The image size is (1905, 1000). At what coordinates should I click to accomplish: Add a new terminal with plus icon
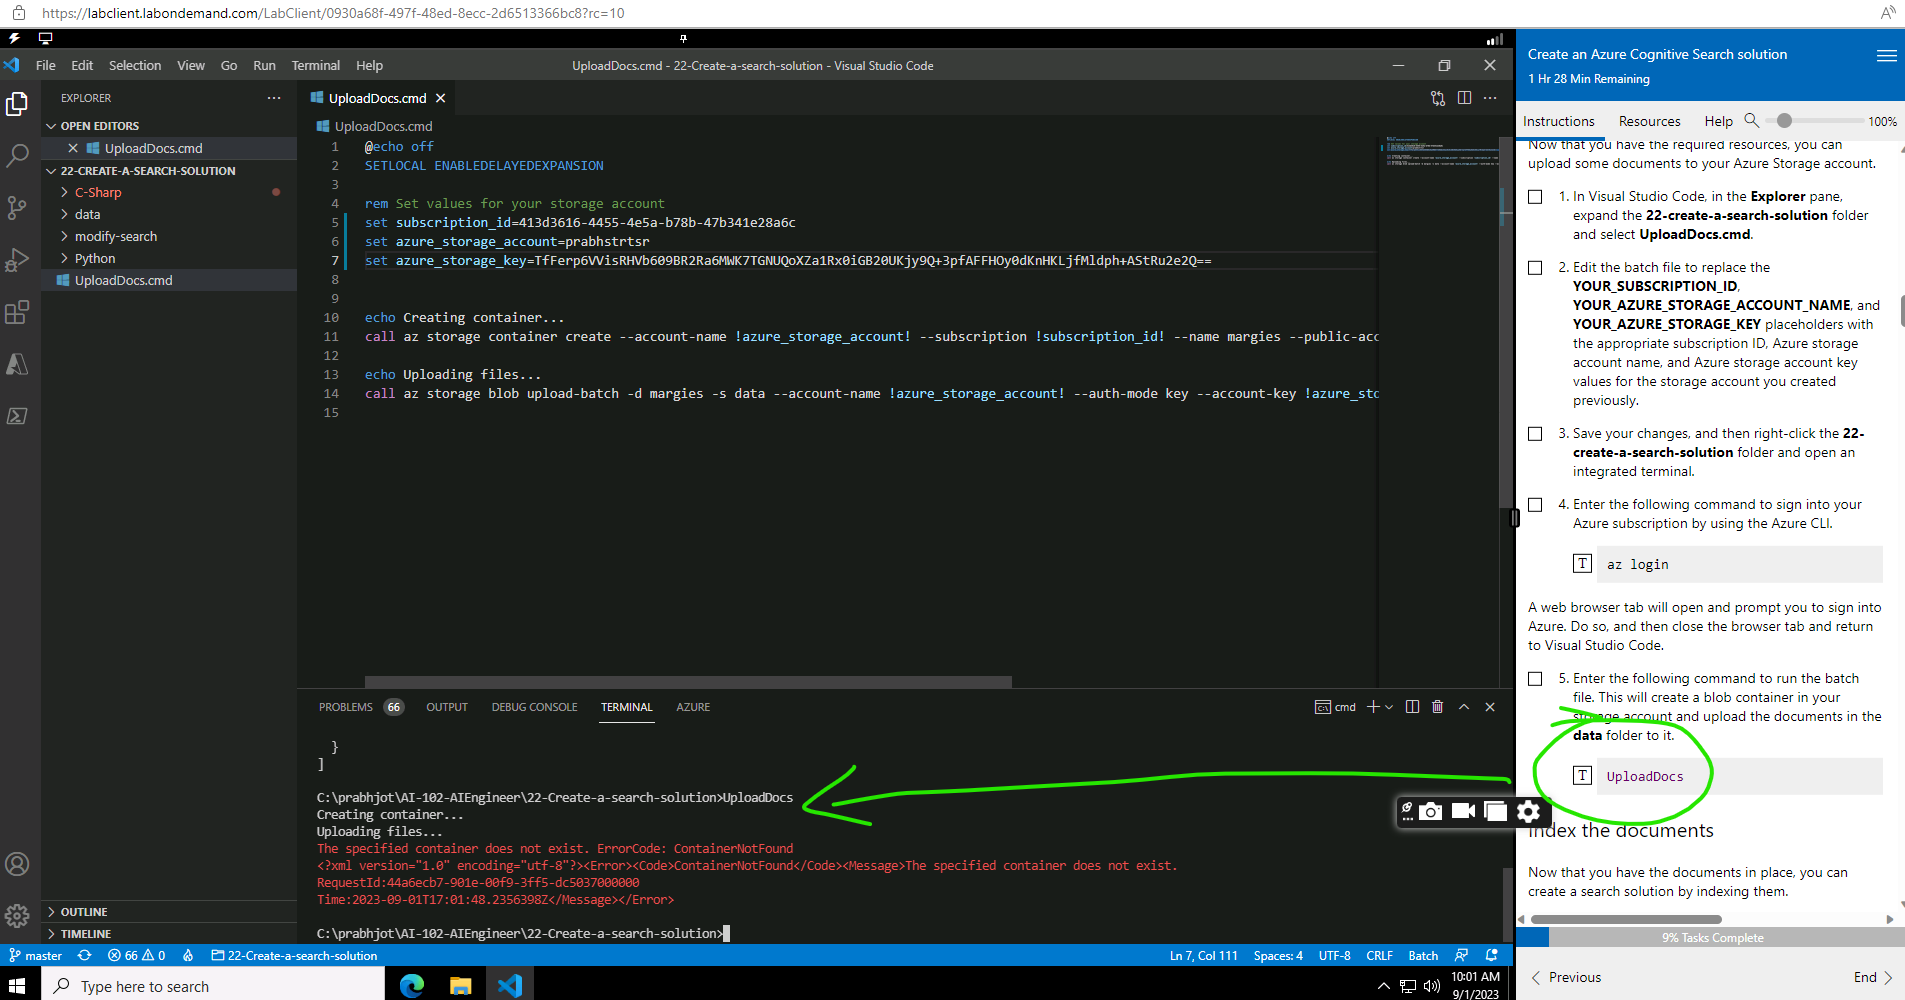pyautogui.click(x=1373, y=707)
